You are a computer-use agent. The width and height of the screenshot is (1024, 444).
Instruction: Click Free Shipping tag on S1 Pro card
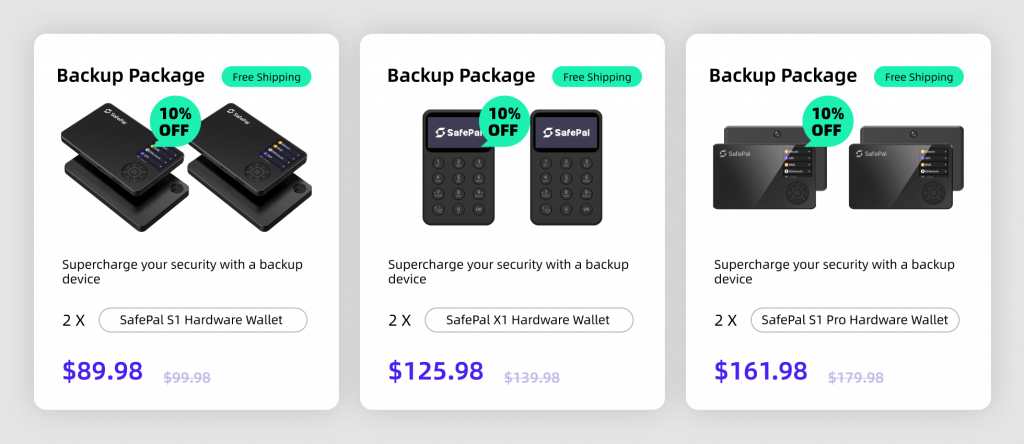click(x=919, y=77)
